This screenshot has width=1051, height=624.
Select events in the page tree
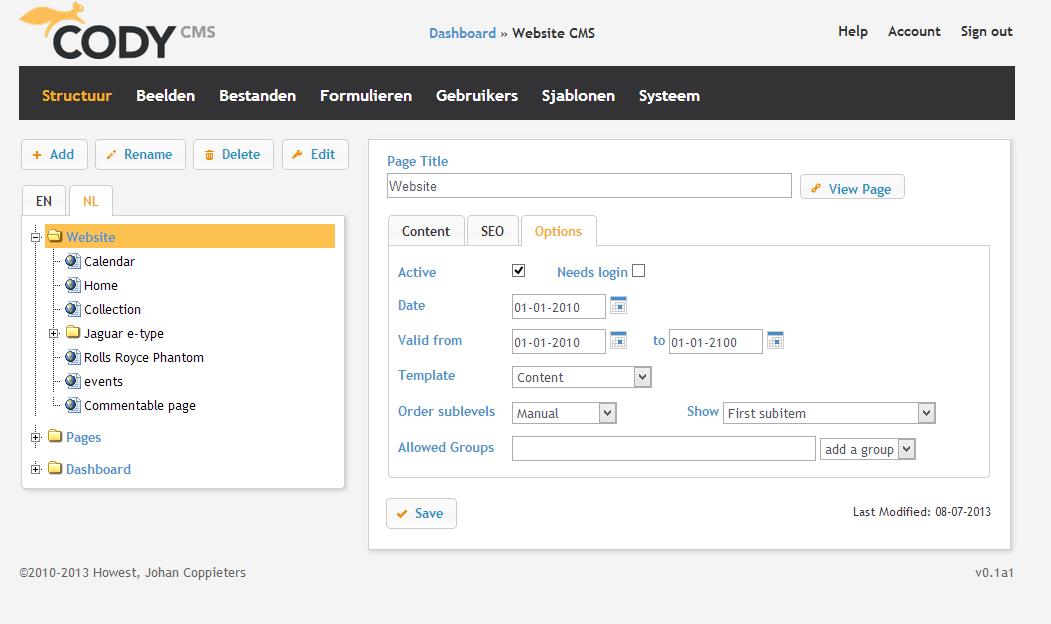(x=103, y=381)
